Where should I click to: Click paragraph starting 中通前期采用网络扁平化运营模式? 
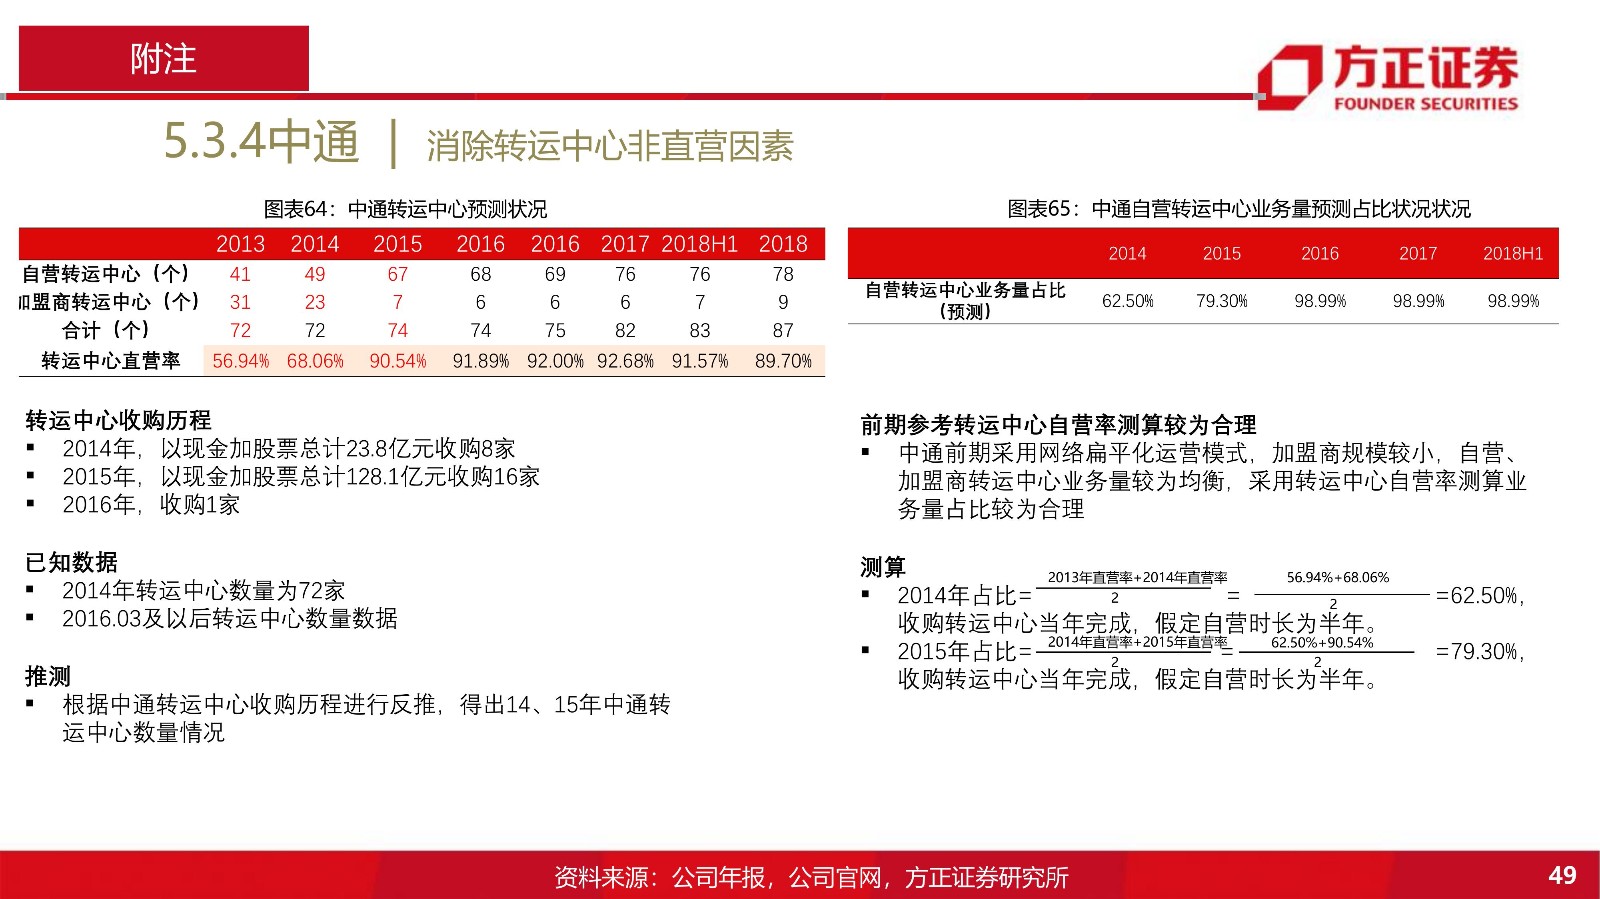pos(1212,481)
